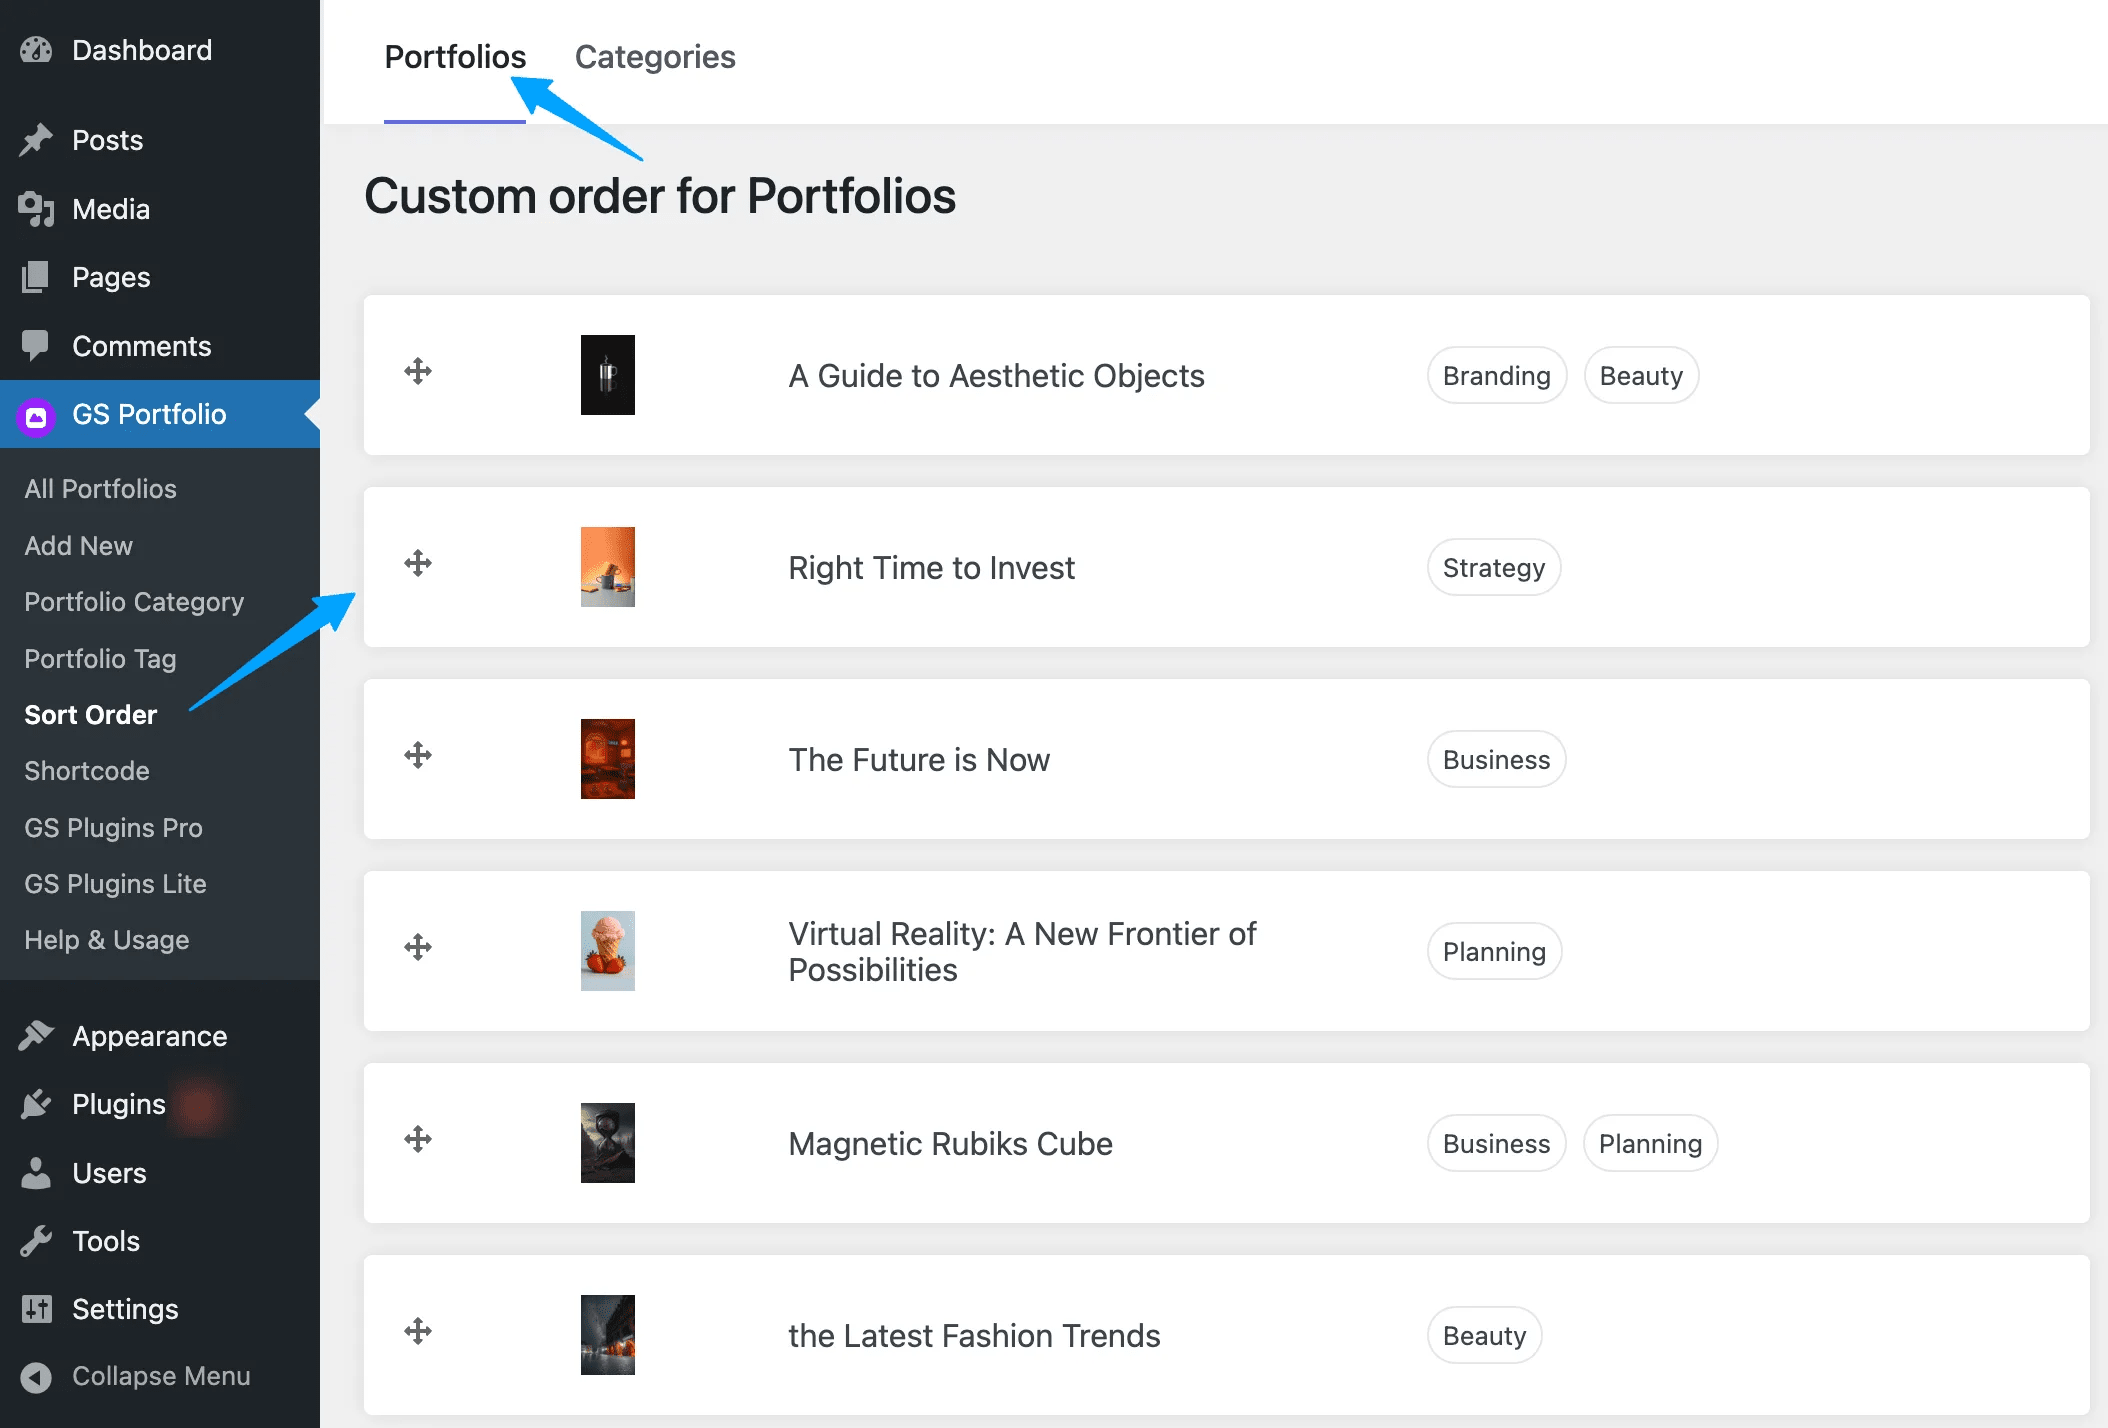This screenshot has width=2108, height=1428.
Task: Open the Appearance brush icon
Action: tap(36, 1035)
